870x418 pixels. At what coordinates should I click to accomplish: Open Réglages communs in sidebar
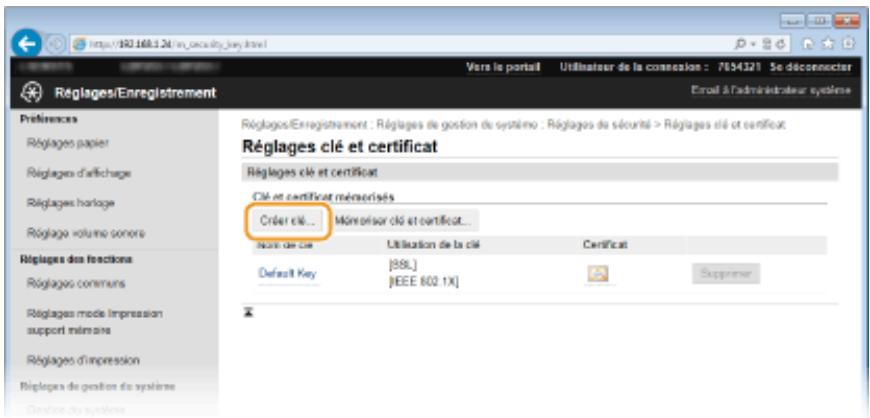coord(75,284)
